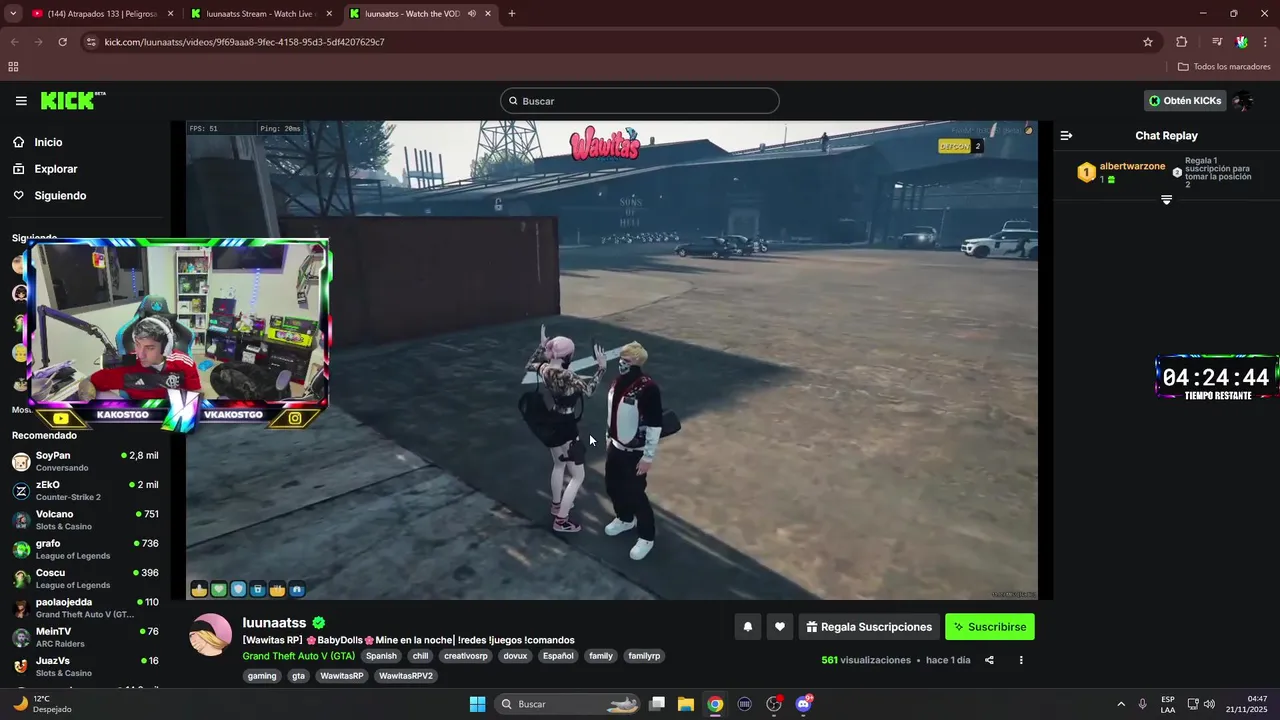Open recommended channel SoyPan

click(x=85, y=461)
